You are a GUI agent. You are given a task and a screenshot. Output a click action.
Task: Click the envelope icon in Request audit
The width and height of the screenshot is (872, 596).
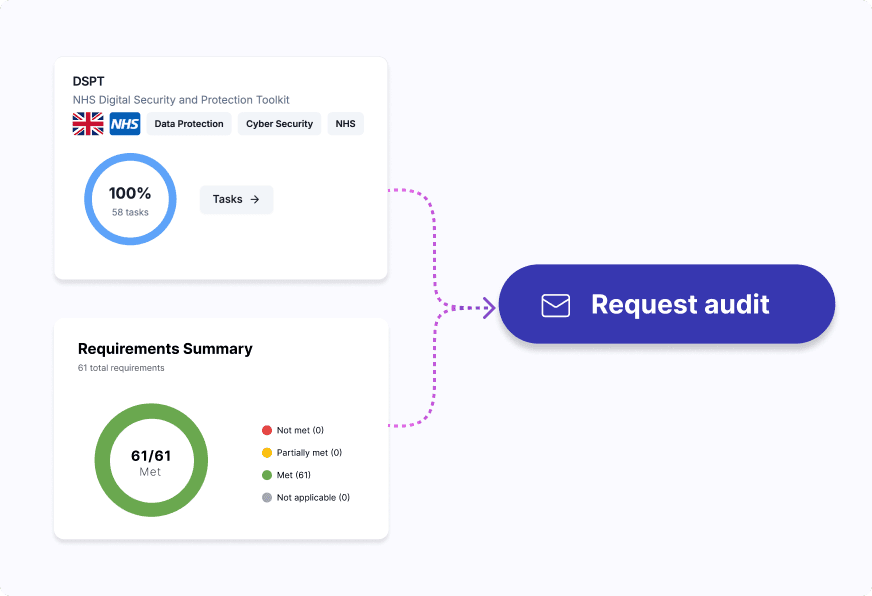(555, 305)
